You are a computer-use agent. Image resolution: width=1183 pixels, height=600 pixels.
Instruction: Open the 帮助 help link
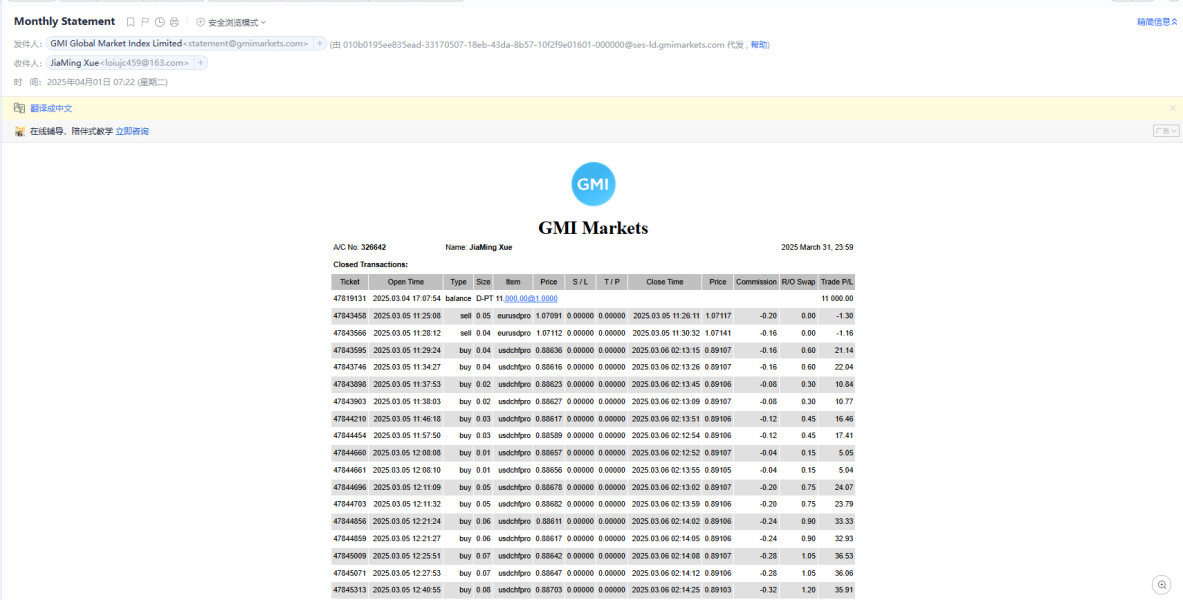(x=758, y=45)
